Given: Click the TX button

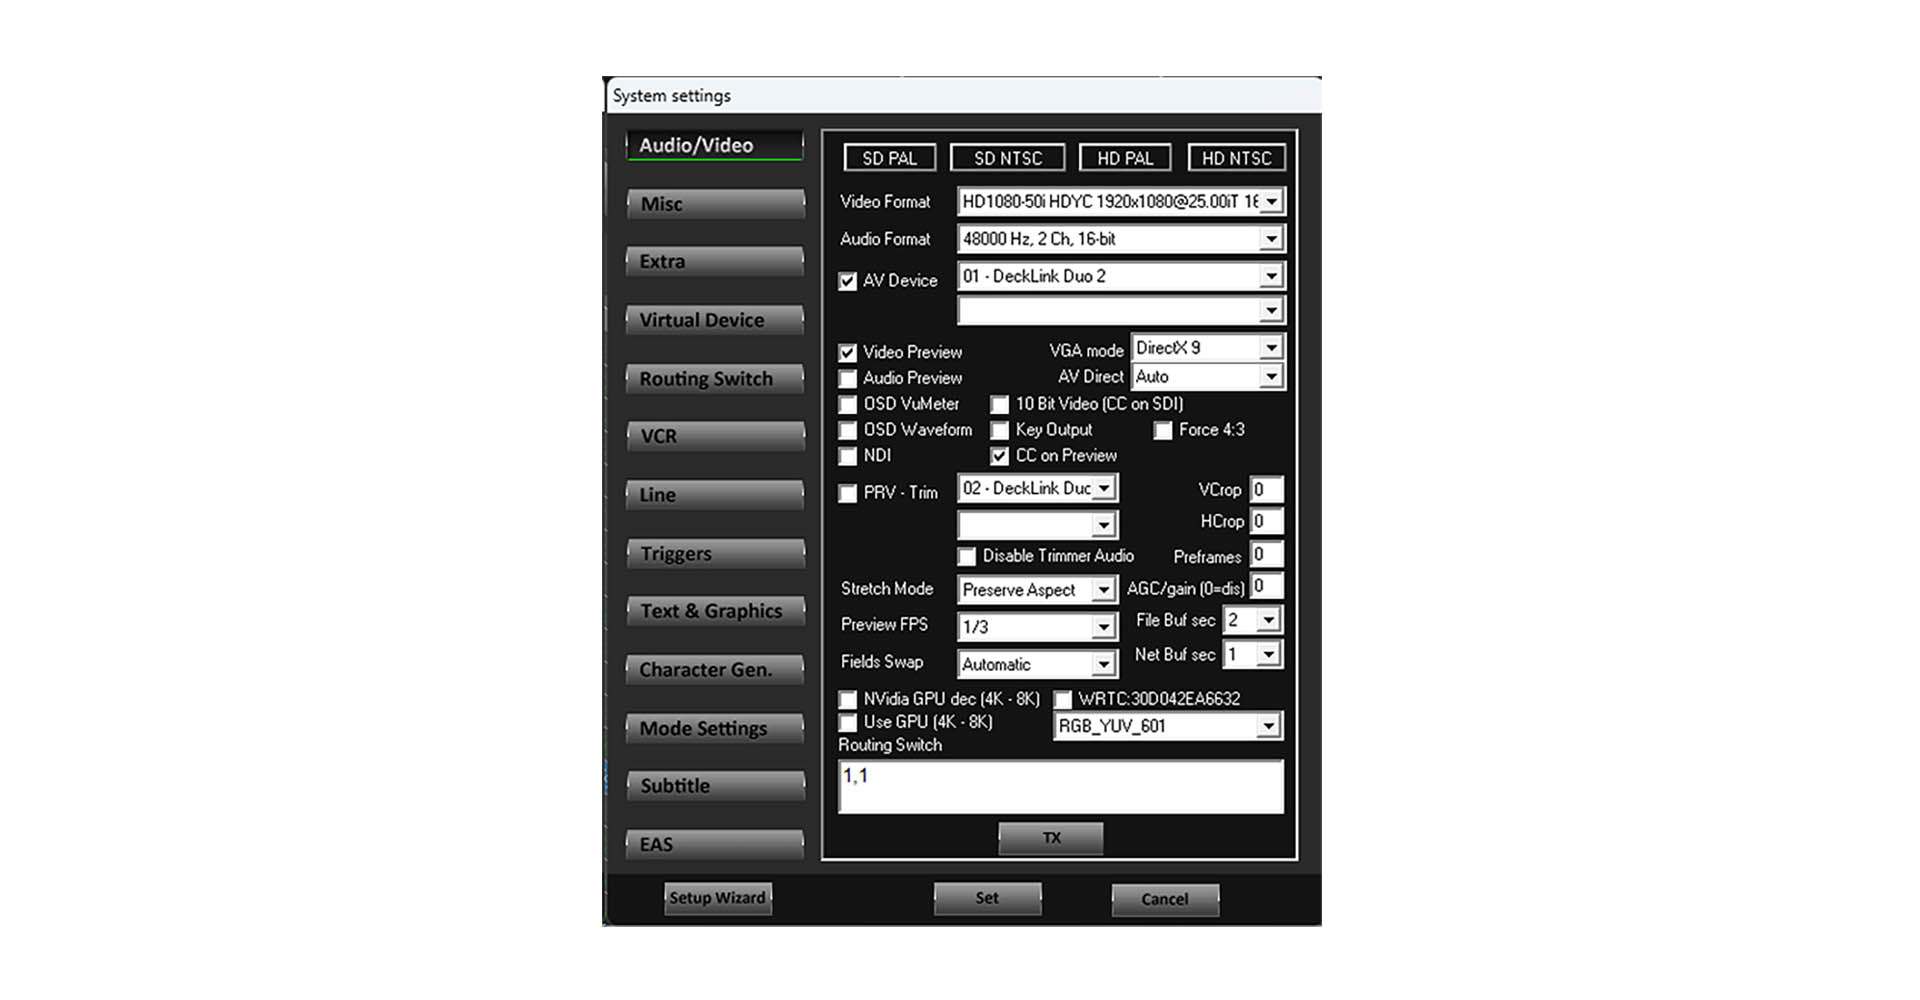Looking at the screenshot, I should (1051, 838).
